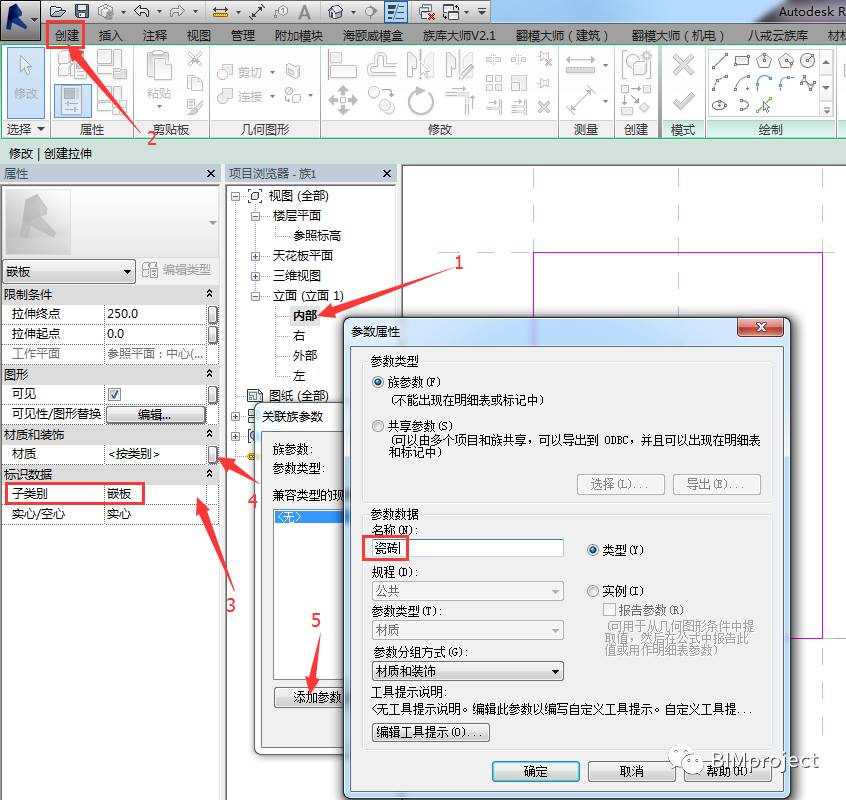The height and width of the screenshot is (800, 846).
Task: Open the Revit application menu button
Action: [x=19, y=19]
